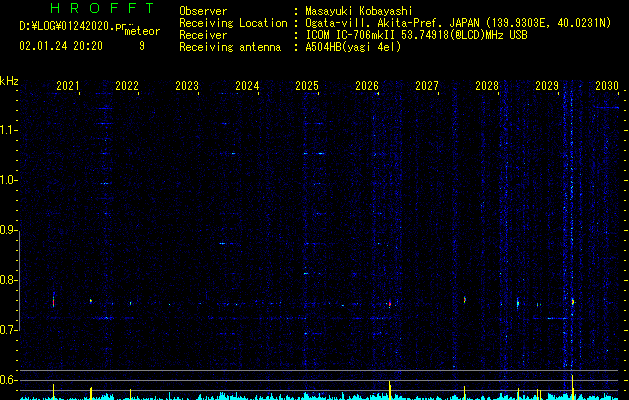Click the 2027 time axis marker
Viewport: 629px width, 400px height.
pos(427,86)
